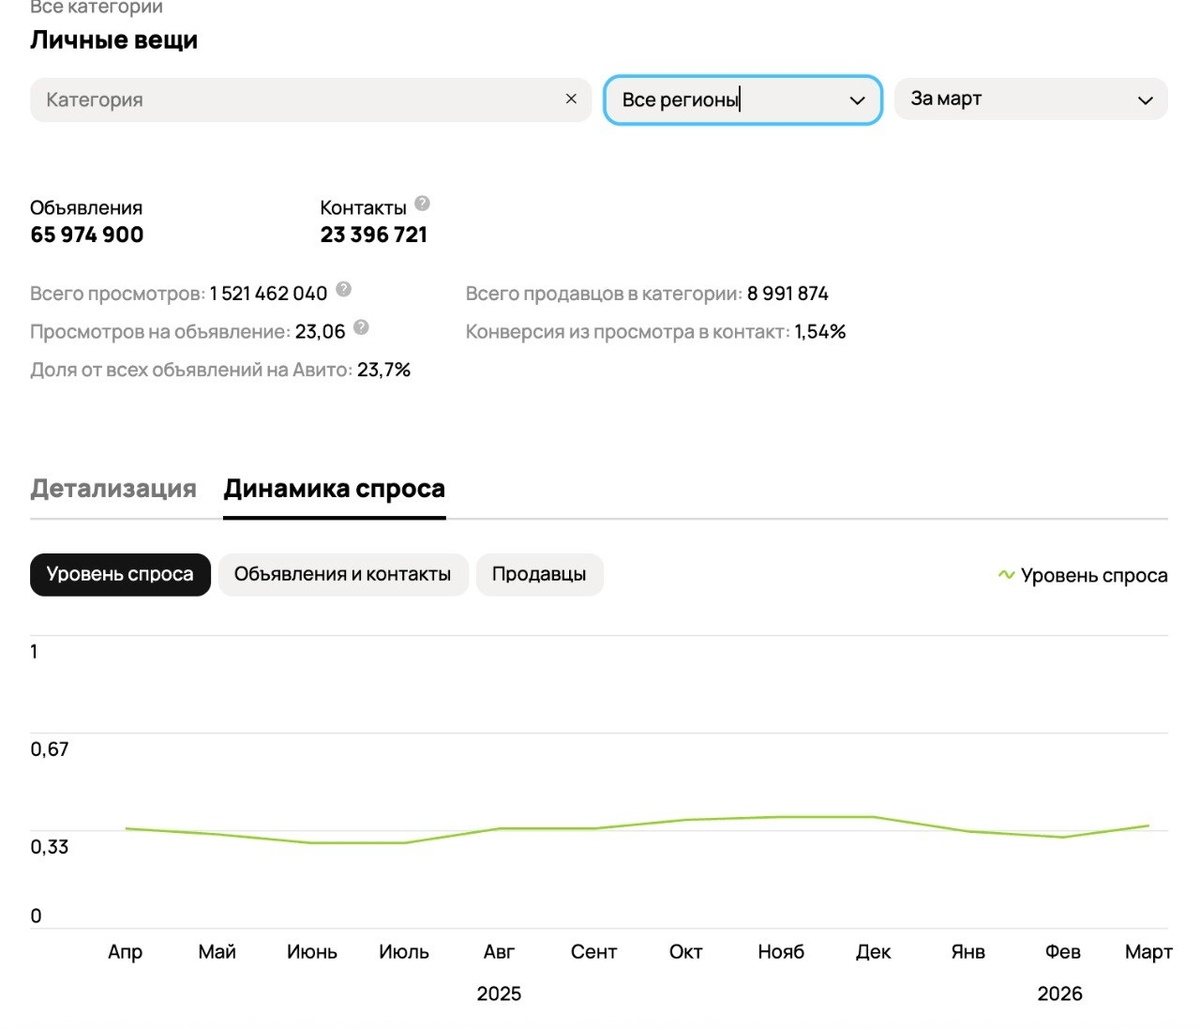Clear the Категория field with X icon
1200x1029 pixels.
coord(571,99)
